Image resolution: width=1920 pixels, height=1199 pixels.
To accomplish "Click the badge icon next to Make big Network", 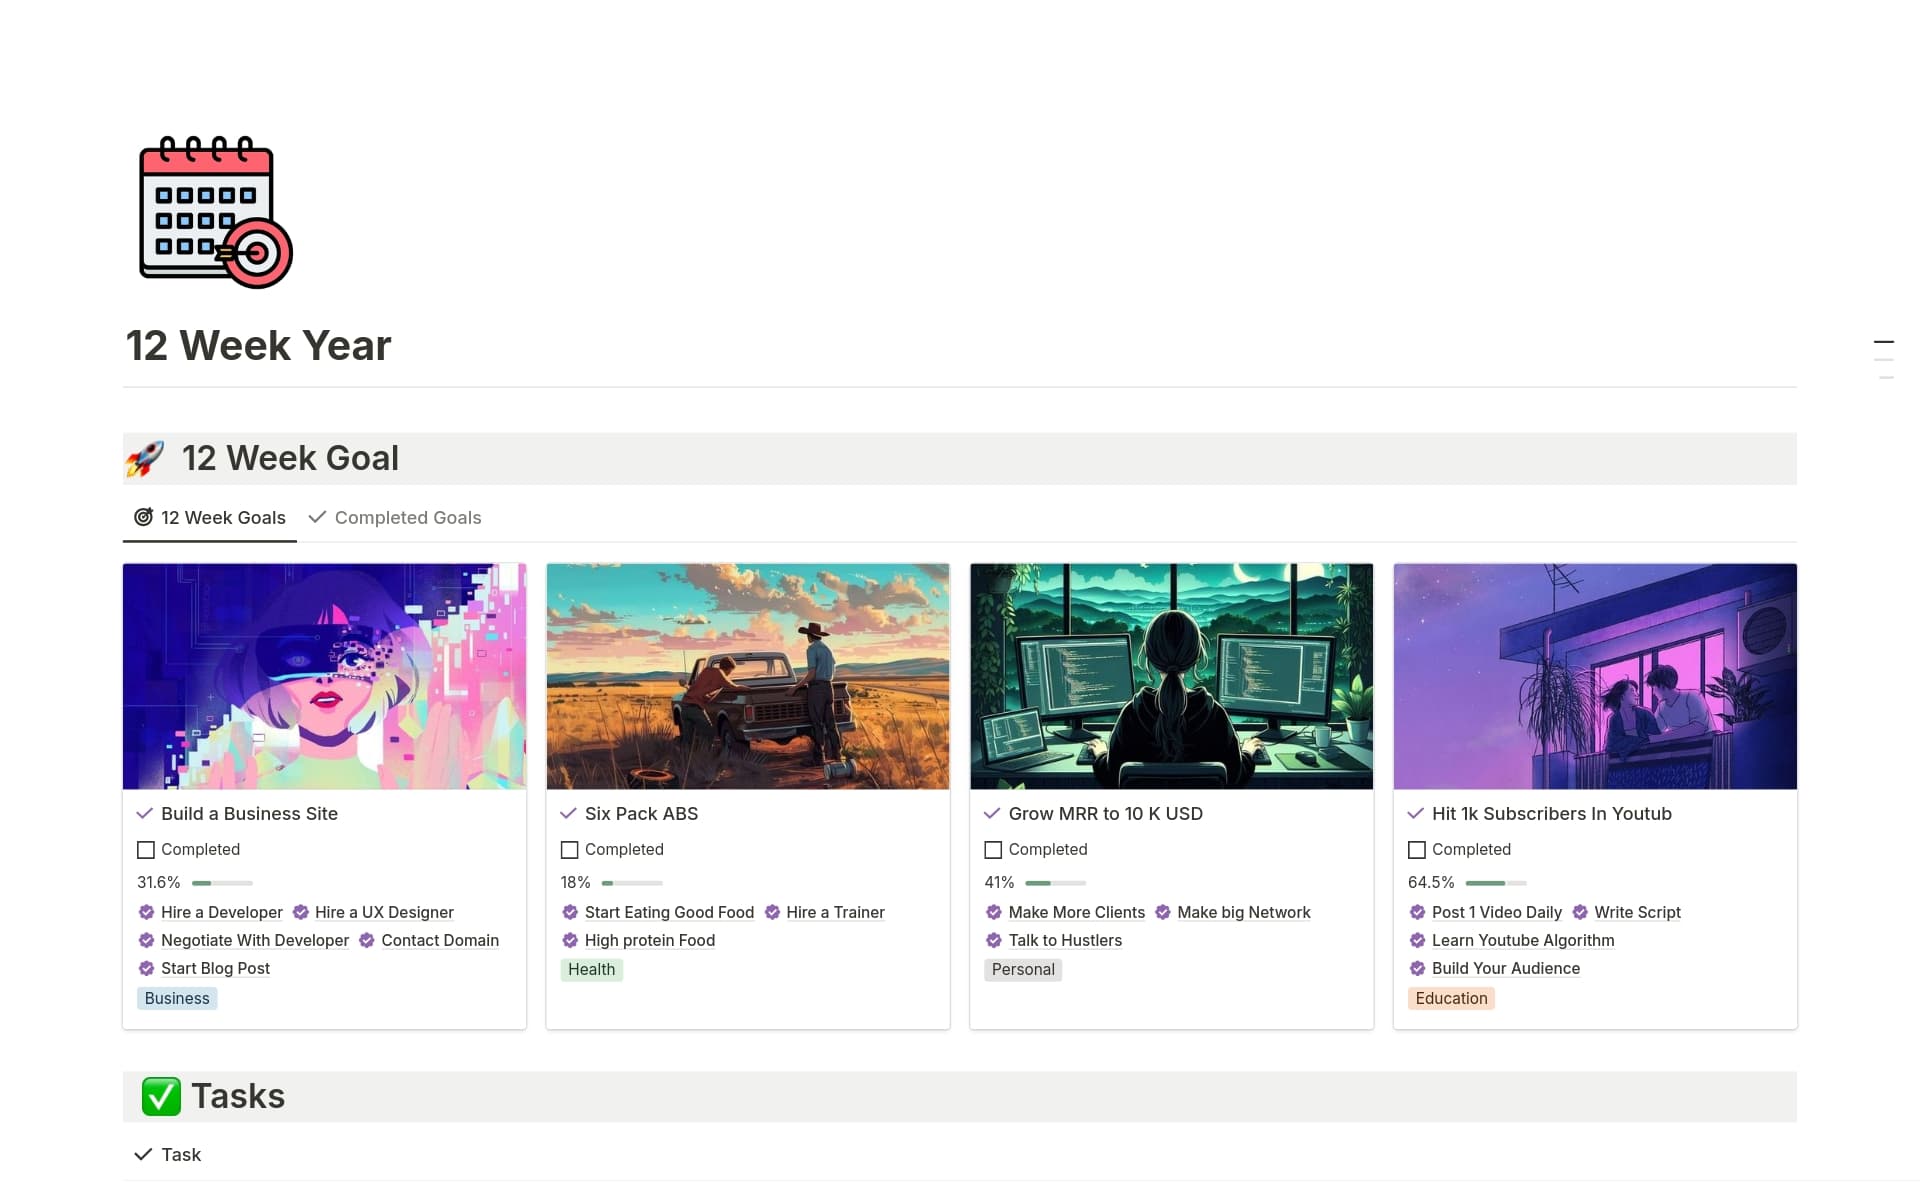I will [x=1163, y=912].
